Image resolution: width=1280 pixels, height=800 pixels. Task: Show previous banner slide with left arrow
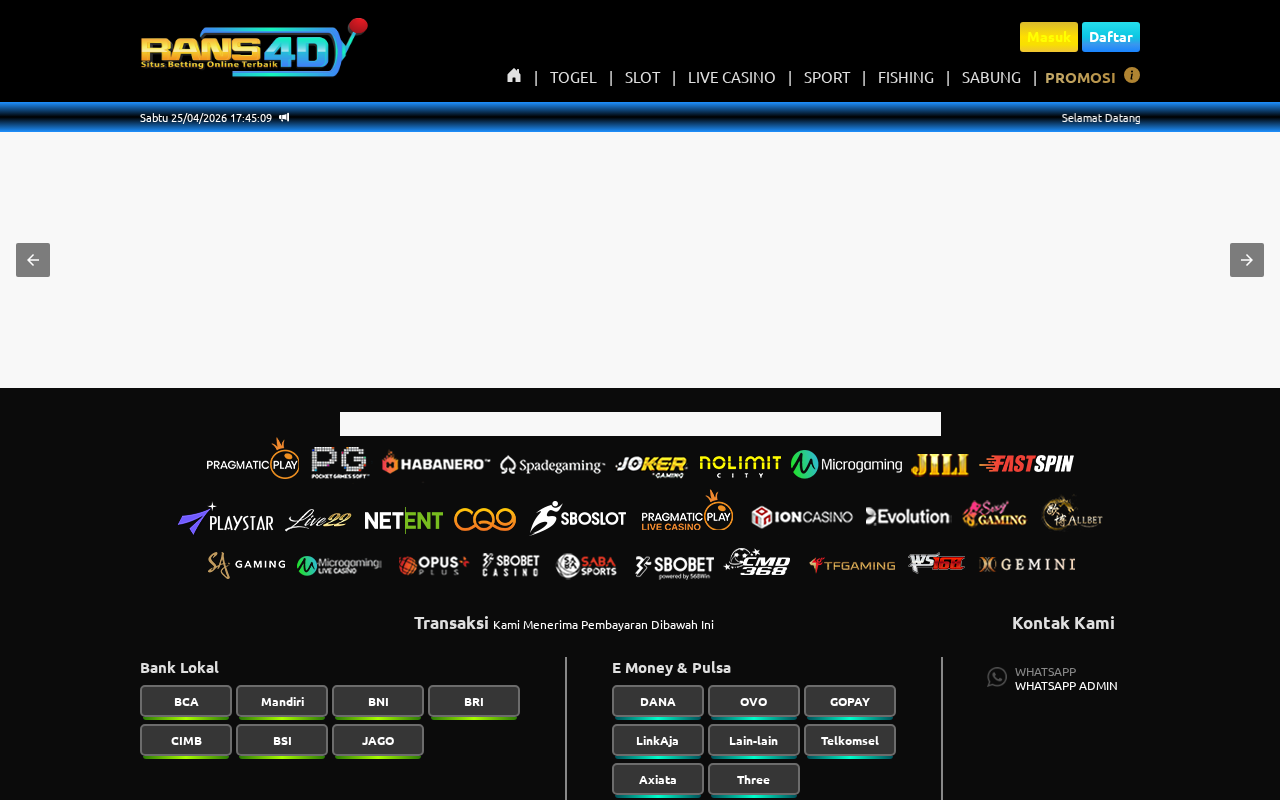coord(33,260)
